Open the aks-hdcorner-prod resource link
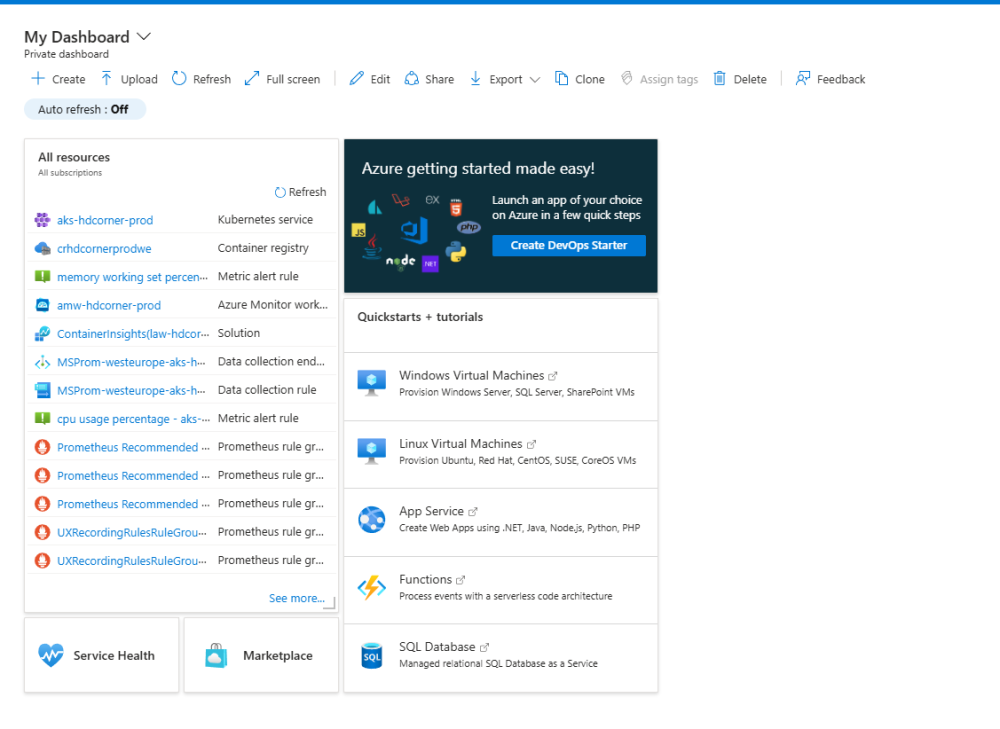The height and width of the screenshot is (729, 1000). 105,220
